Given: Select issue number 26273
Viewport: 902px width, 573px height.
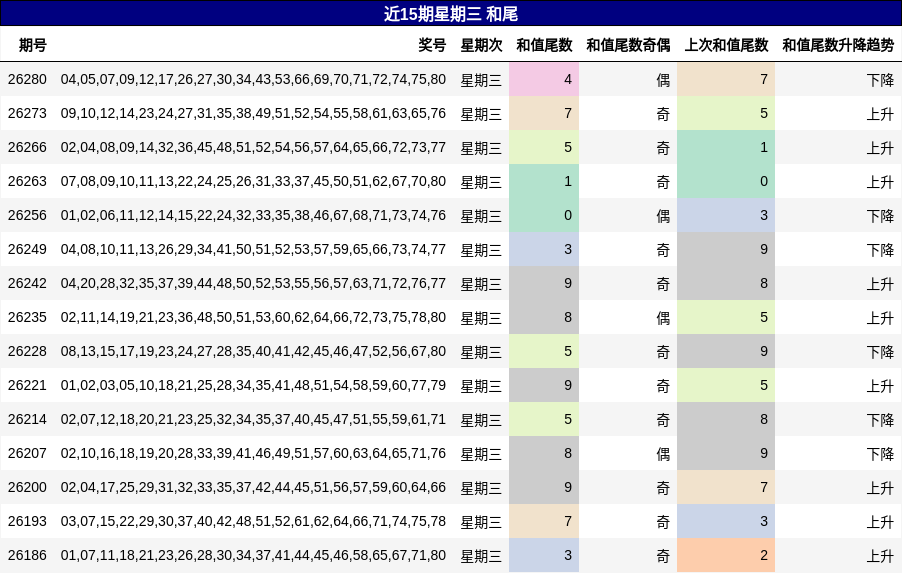Looking at the screenshot, I should 27,113.
